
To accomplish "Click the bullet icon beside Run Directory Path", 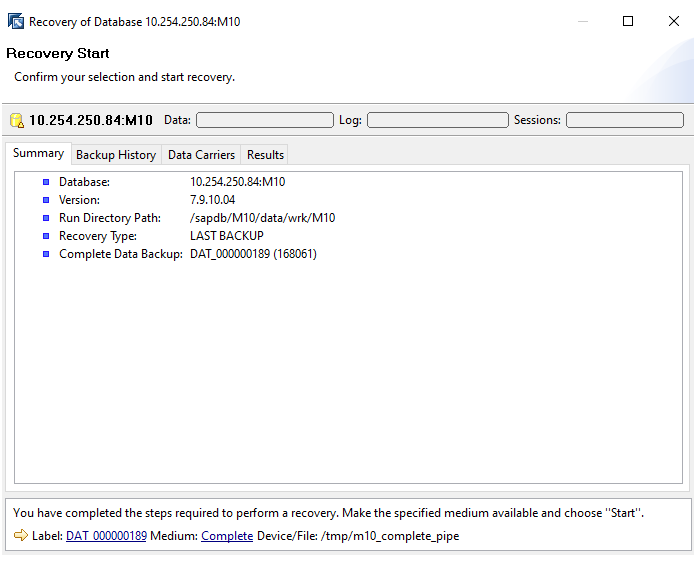I will tap(46, 218).
